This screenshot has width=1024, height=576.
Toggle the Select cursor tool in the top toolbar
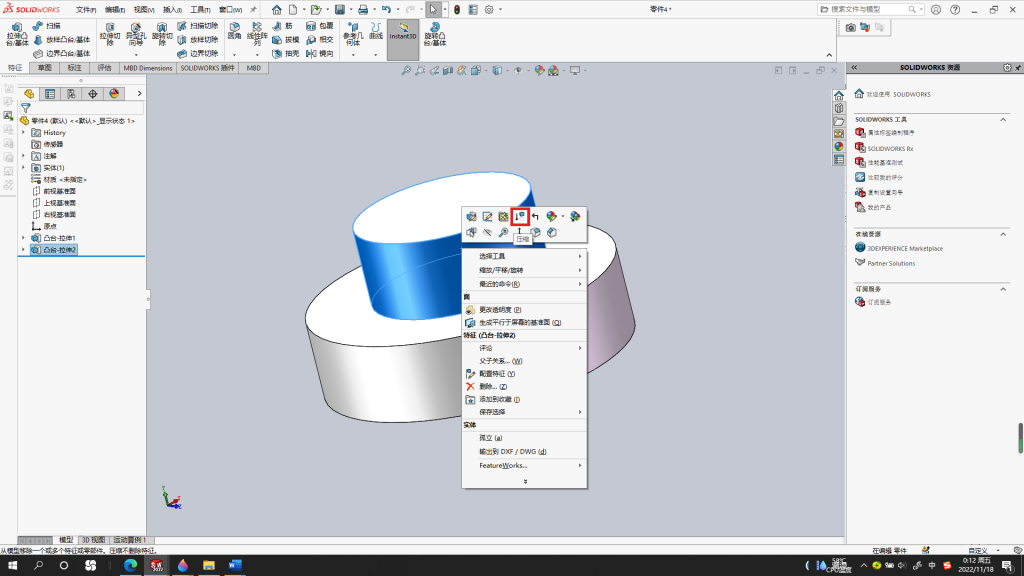[x=433, y=10]
